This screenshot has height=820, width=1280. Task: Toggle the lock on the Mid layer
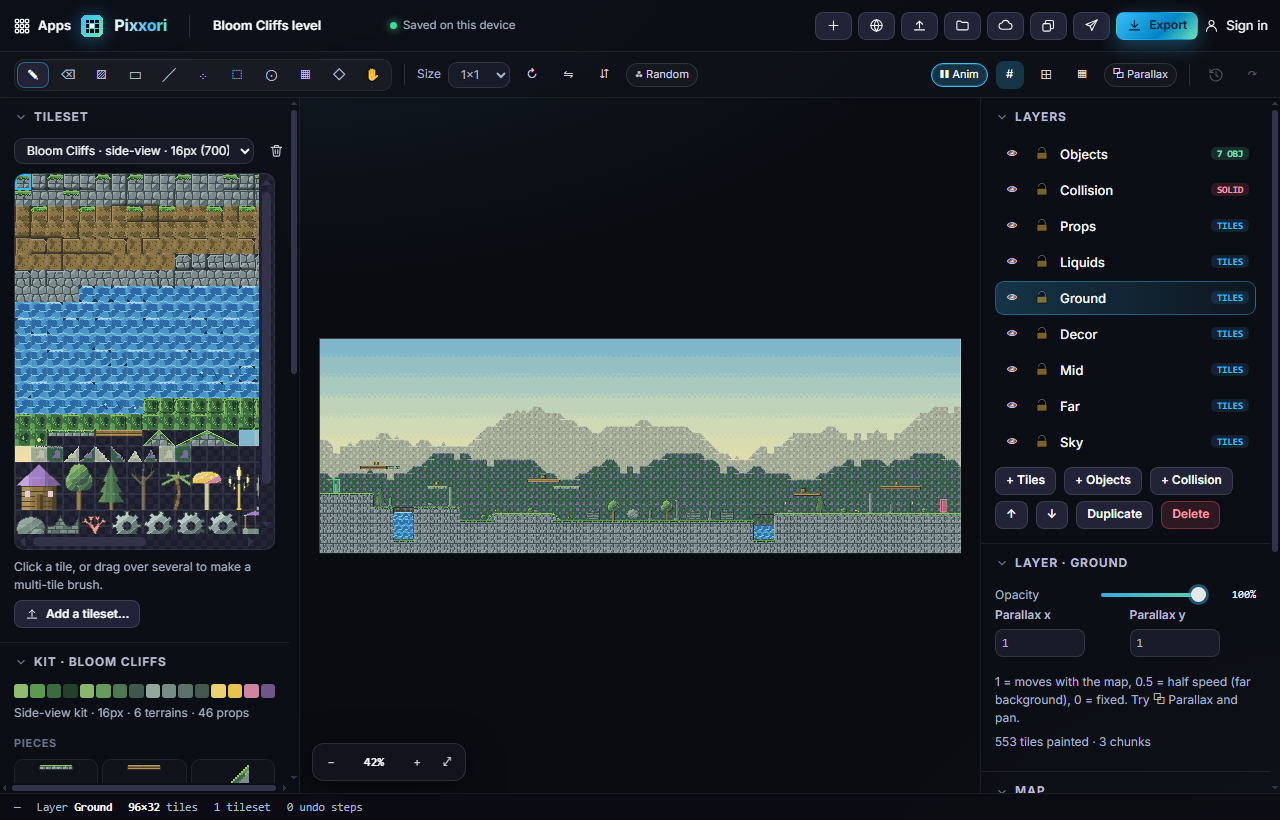click(1041, 370)
